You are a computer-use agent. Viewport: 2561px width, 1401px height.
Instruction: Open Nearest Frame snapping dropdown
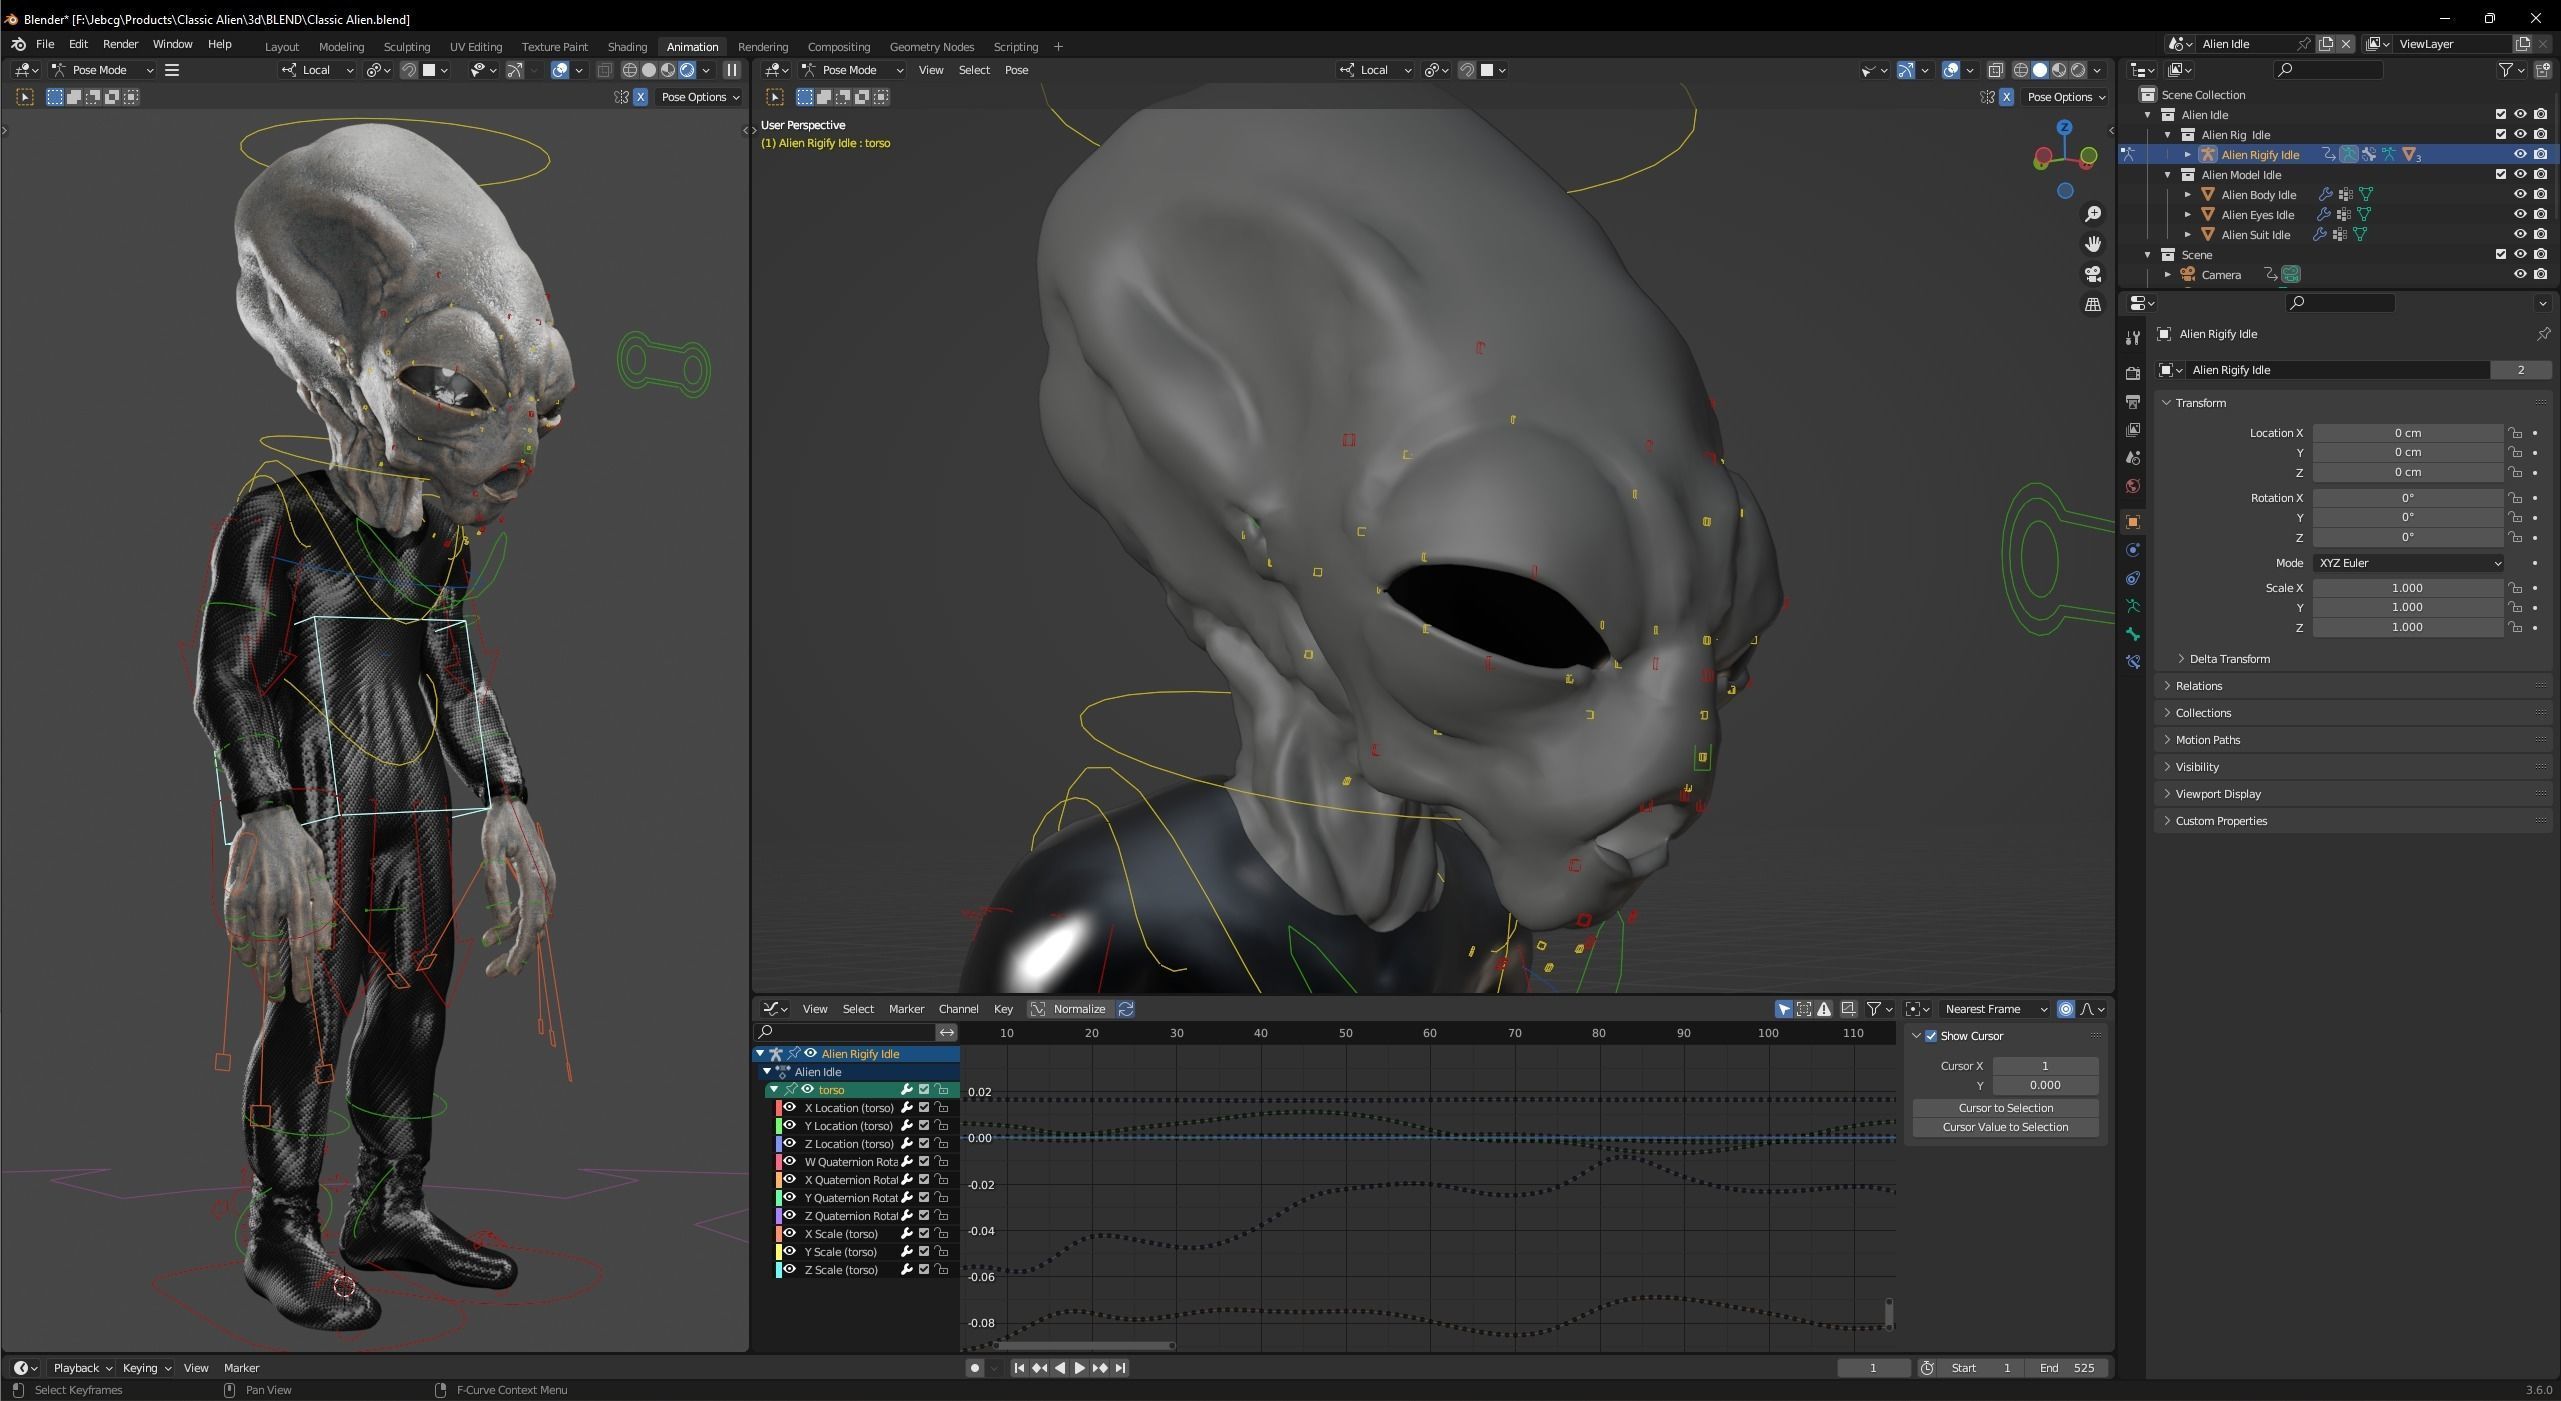click(1994, 1009)
